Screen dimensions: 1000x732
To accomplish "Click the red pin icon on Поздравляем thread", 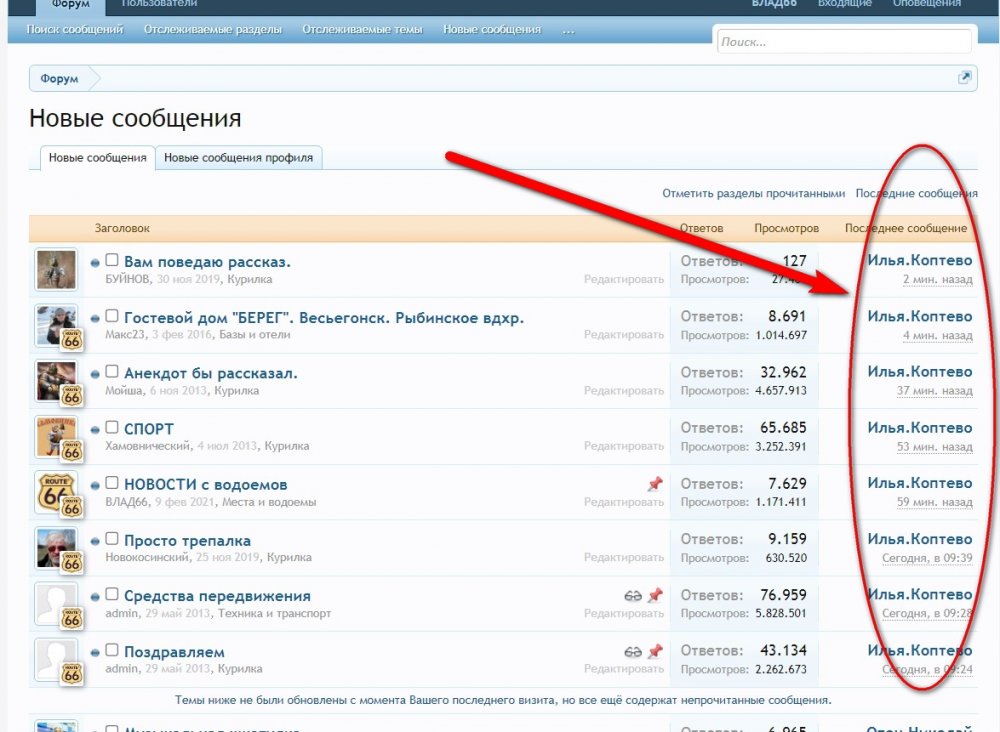I will [x=655, y=652].
